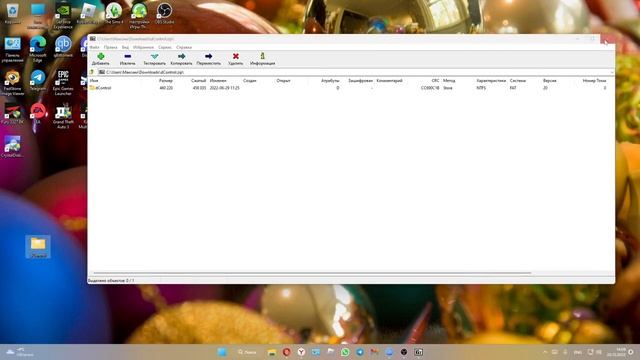Click the 2022-06-29 modified date cell
The width and height of the screenshot is (640, 360).
[x=224, y=88]
